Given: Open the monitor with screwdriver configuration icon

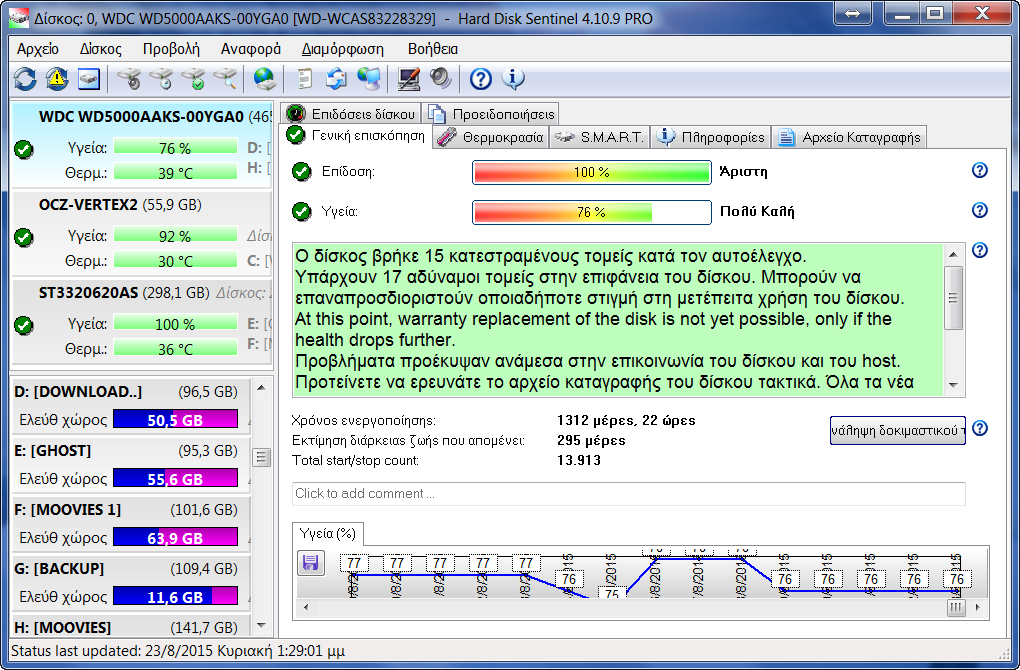Looking at the screenshot, I should 409,79.
